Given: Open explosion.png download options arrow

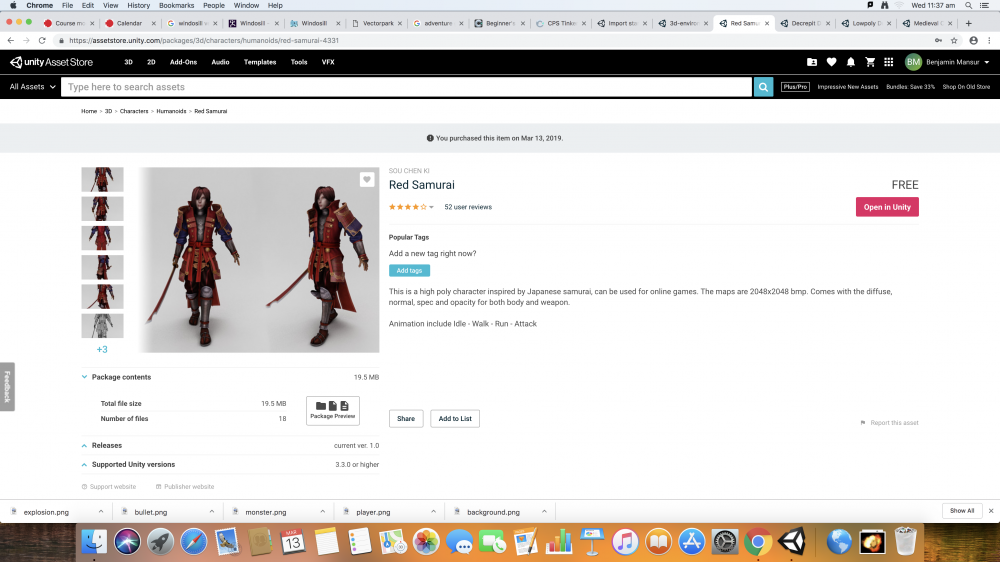Looking at the screenshot, I should coord(101,512).
